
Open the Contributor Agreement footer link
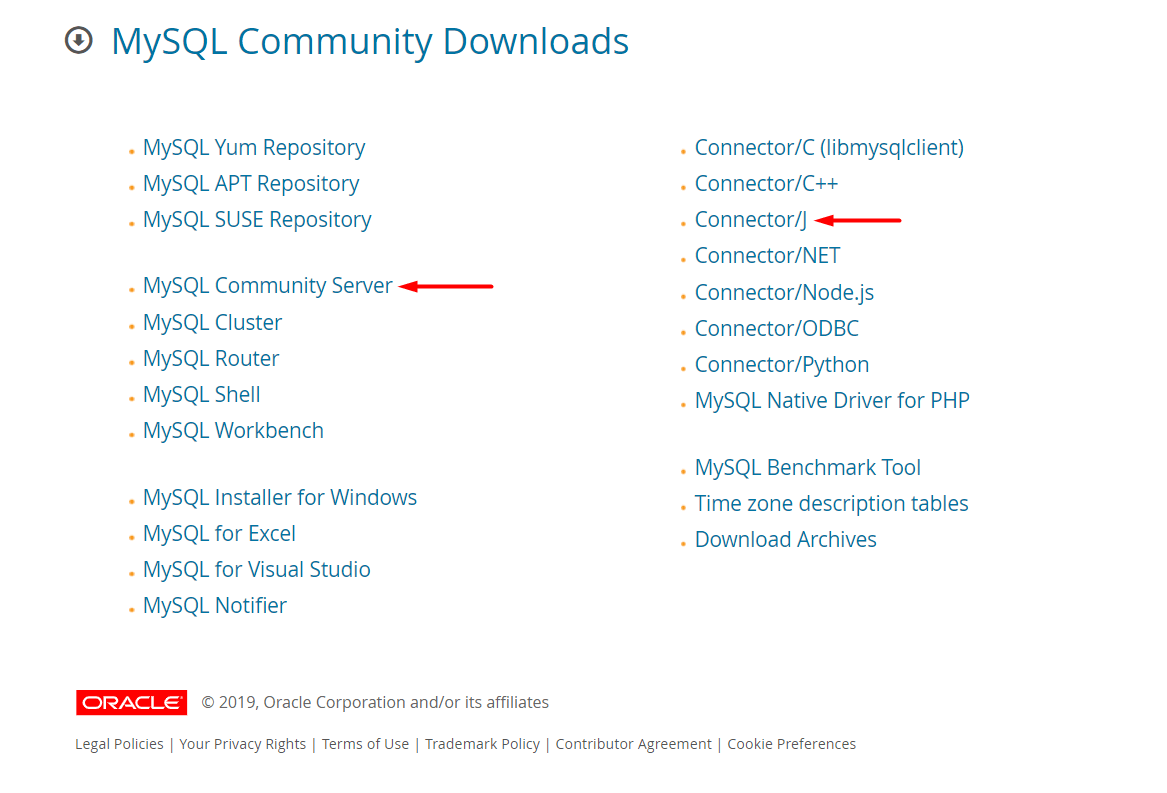[x=633, y=744]
